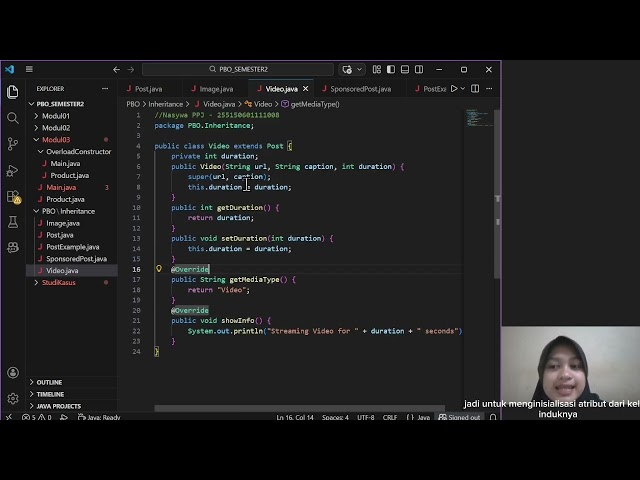Click the editor minimap preview
This screenshot has height=480, width=640.
click(478, 118)
